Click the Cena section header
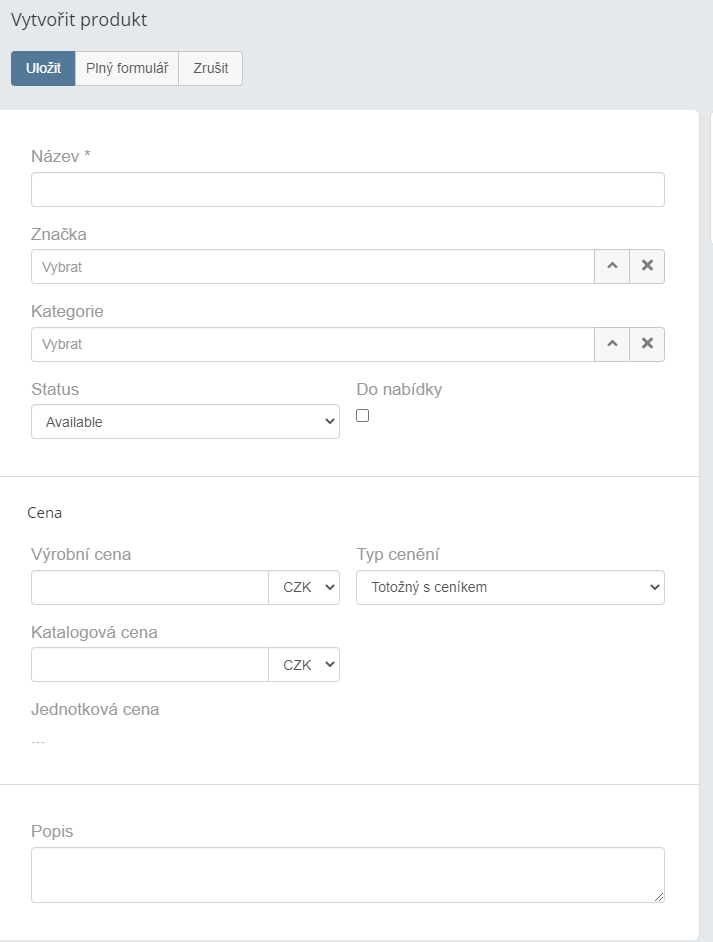The image size is (713, 942). (x=44, y=512)
